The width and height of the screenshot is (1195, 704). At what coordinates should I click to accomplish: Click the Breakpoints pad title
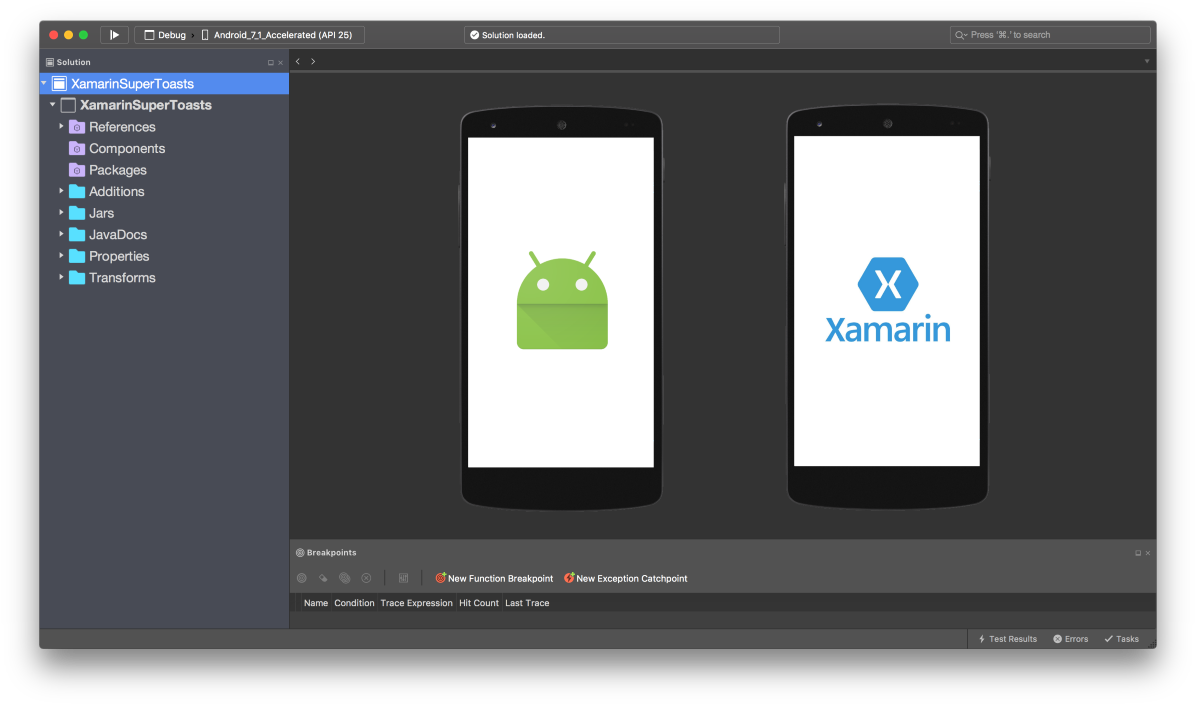pos(332,552)
